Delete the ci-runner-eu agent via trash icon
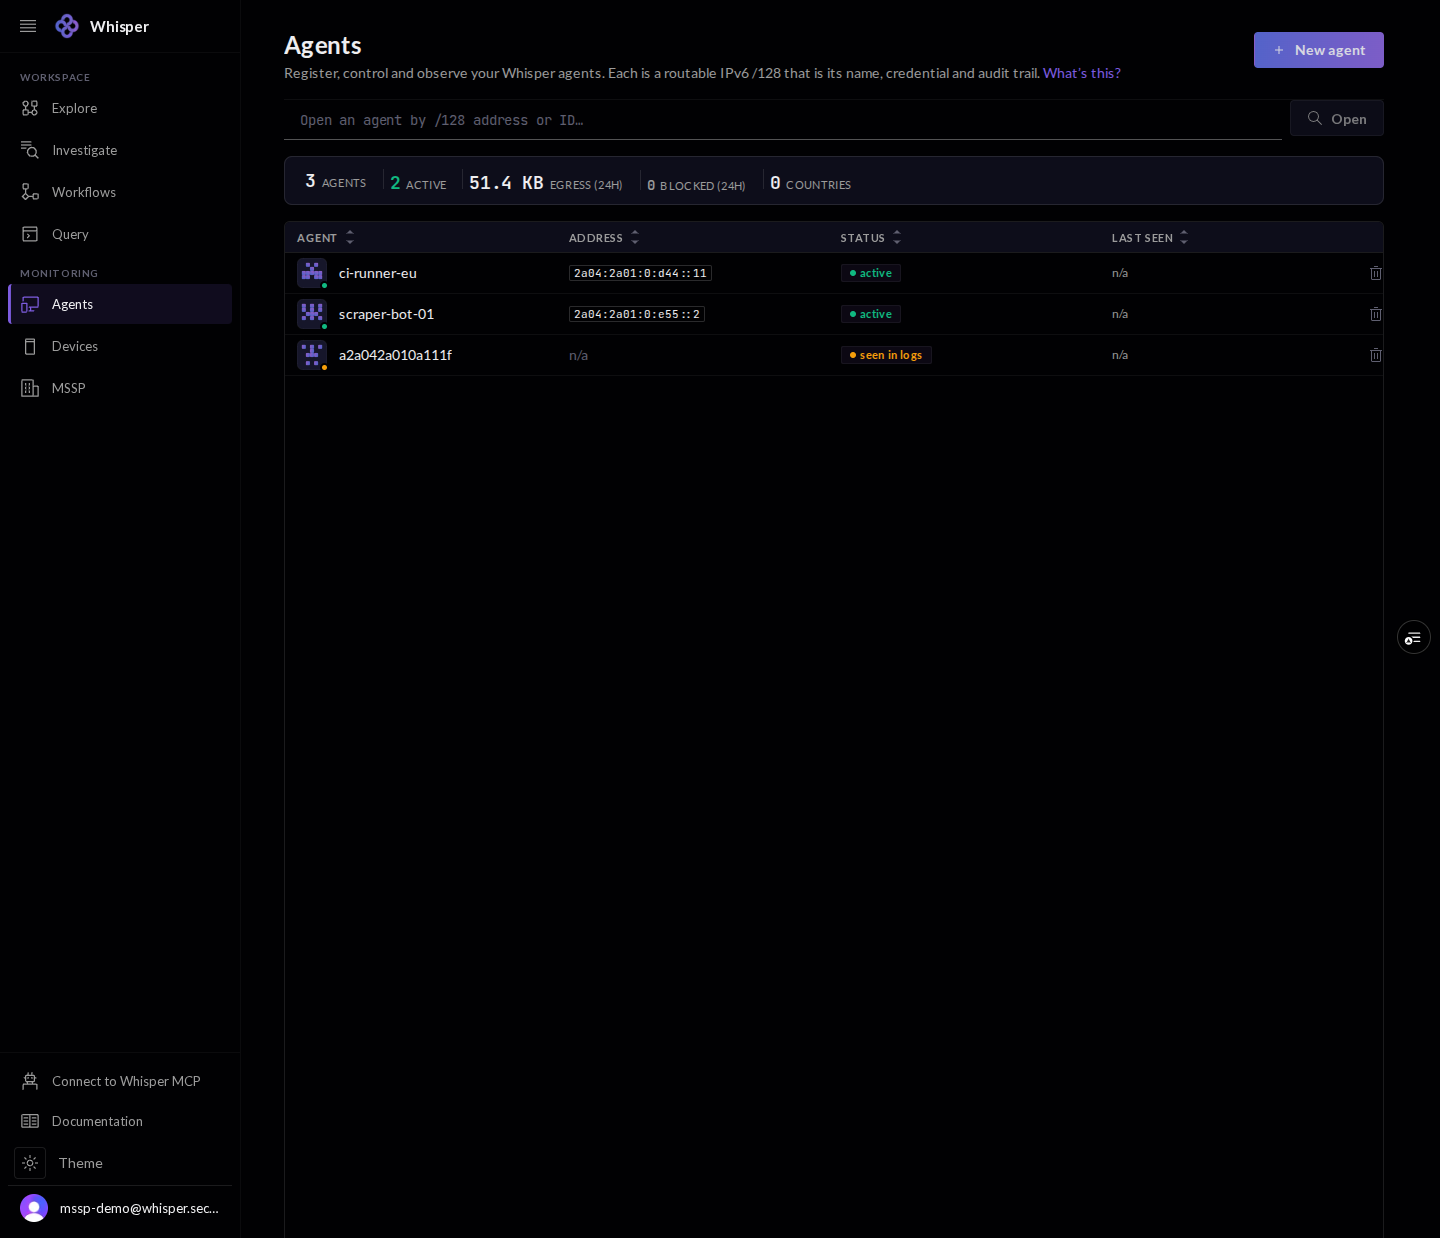The image size is (1440, 1238). [1376, 273]
